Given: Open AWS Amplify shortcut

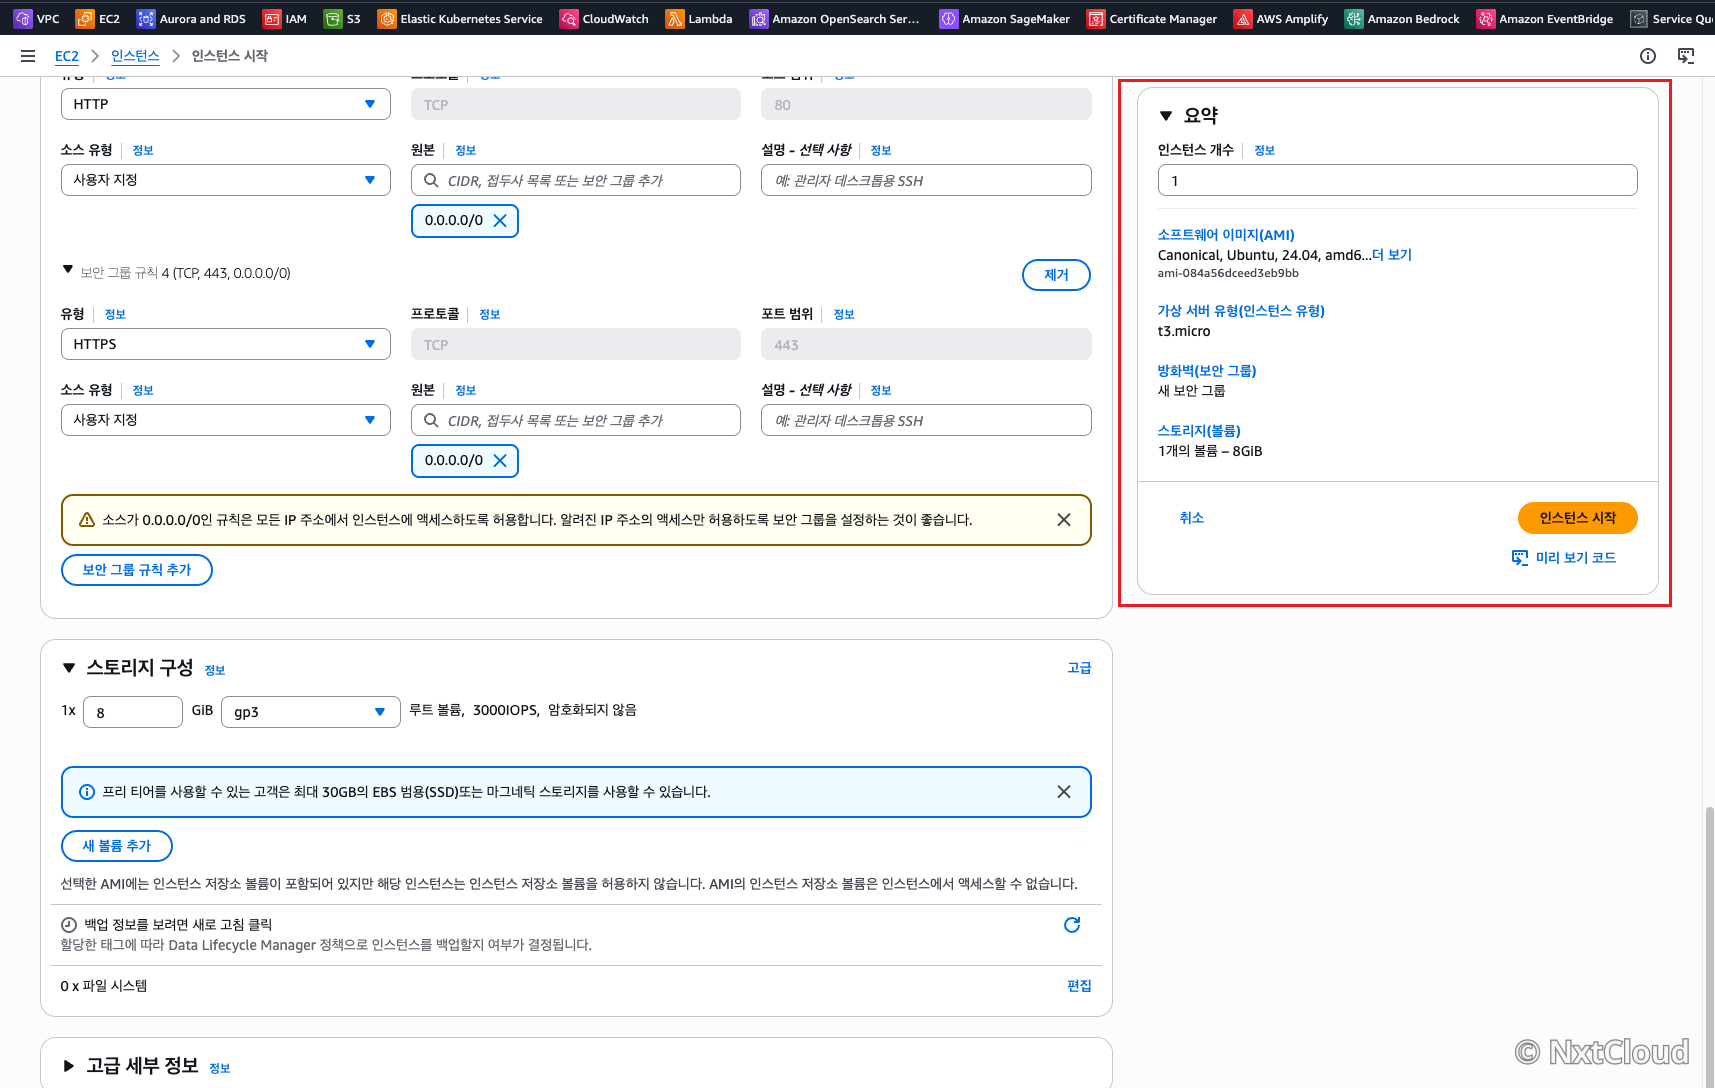Looking at the screenshot, I should (x=1281, y=18).
